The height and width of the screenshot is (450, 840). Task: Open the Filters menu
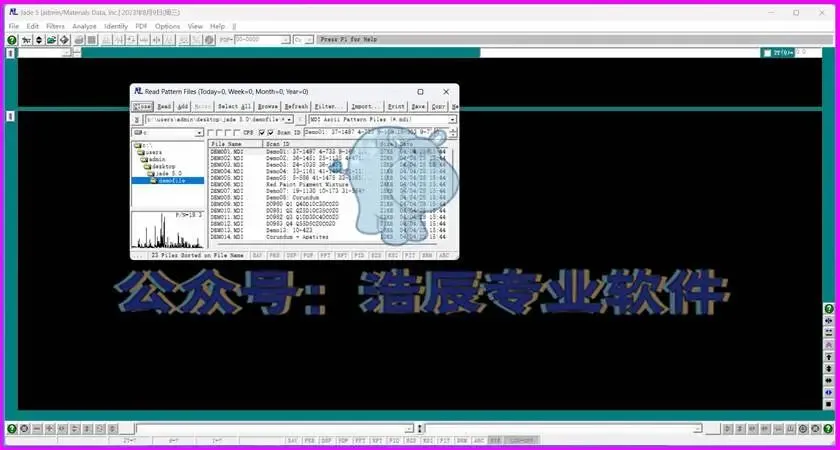[x=55, y=26]
